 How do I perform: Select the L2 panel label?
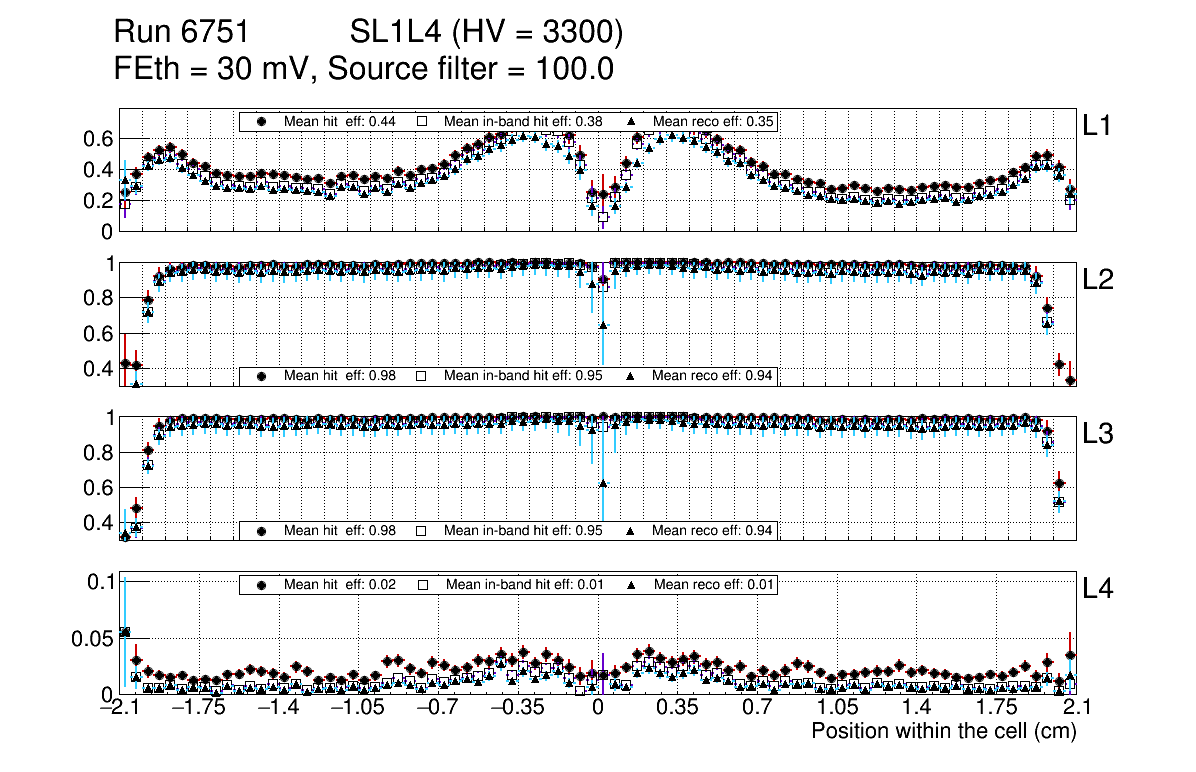coord(1097,280)
